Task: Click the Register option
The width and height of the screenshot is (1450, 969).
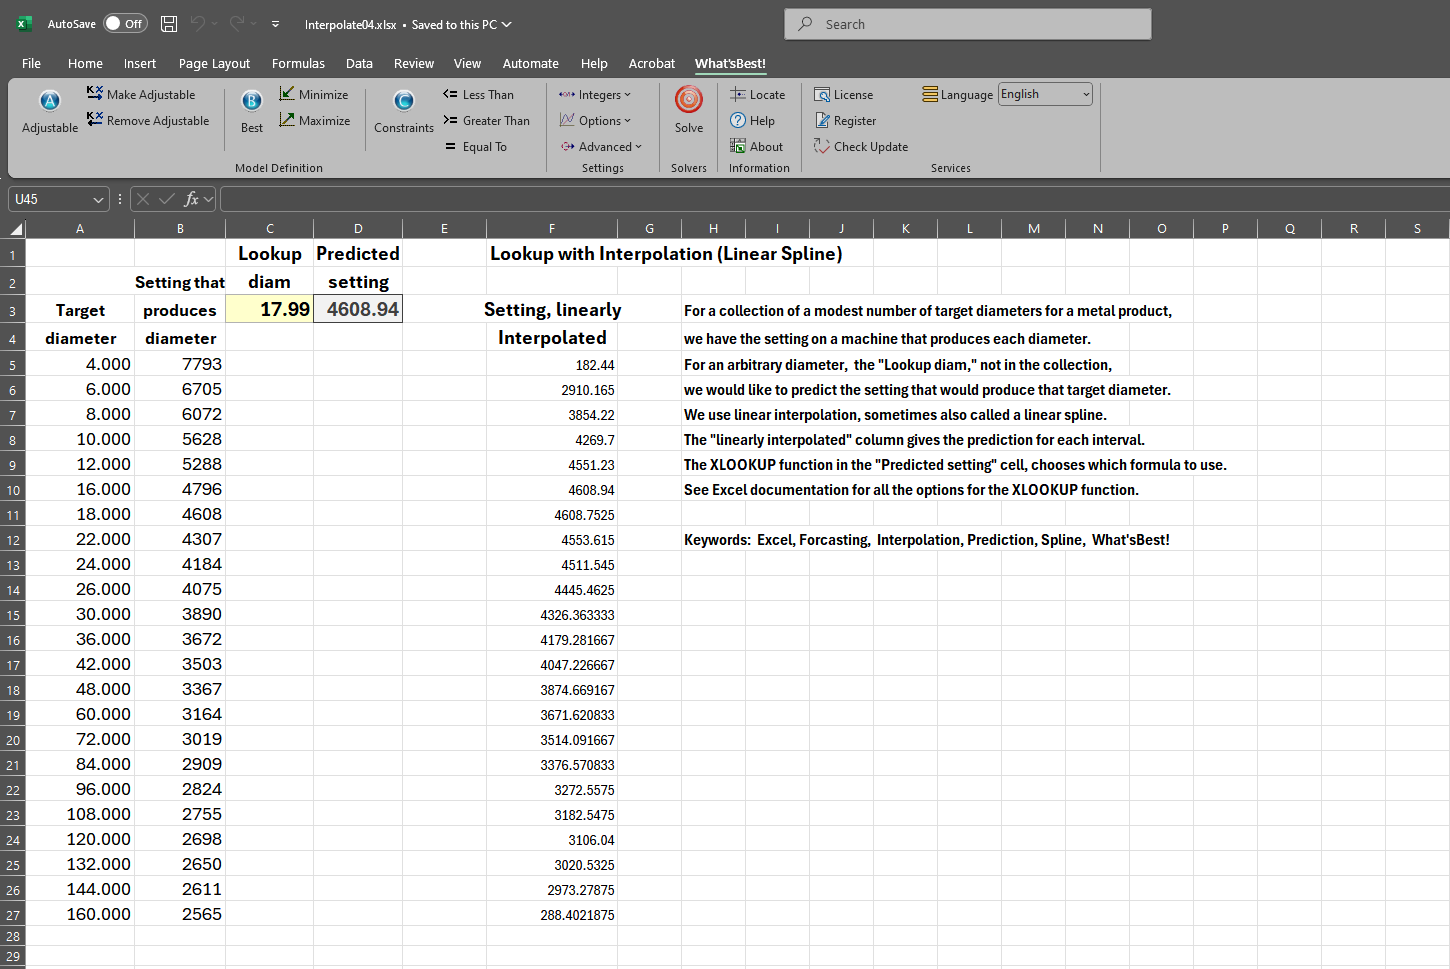Action: 845,120
